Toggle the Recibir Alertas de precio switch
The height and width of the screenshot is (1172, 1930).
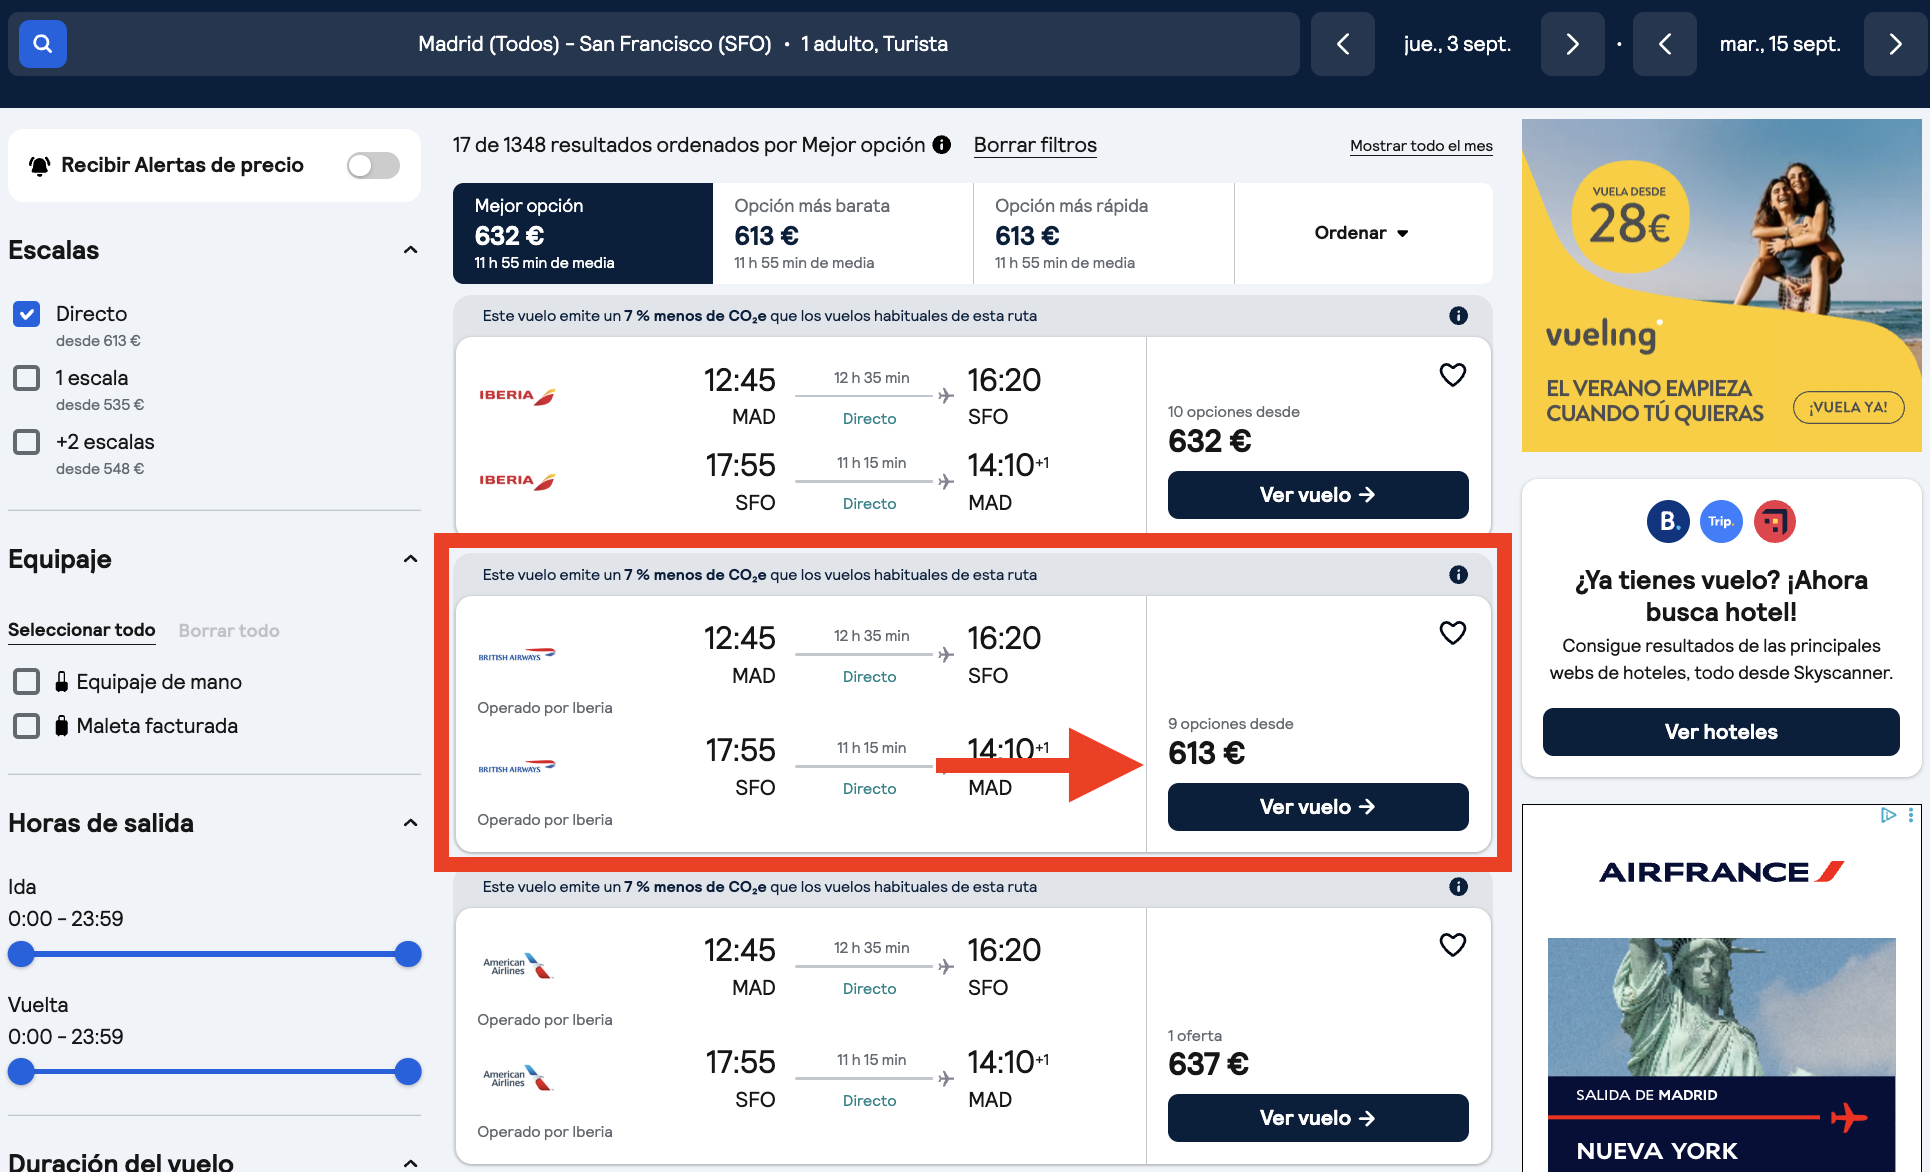pos(372,165)
